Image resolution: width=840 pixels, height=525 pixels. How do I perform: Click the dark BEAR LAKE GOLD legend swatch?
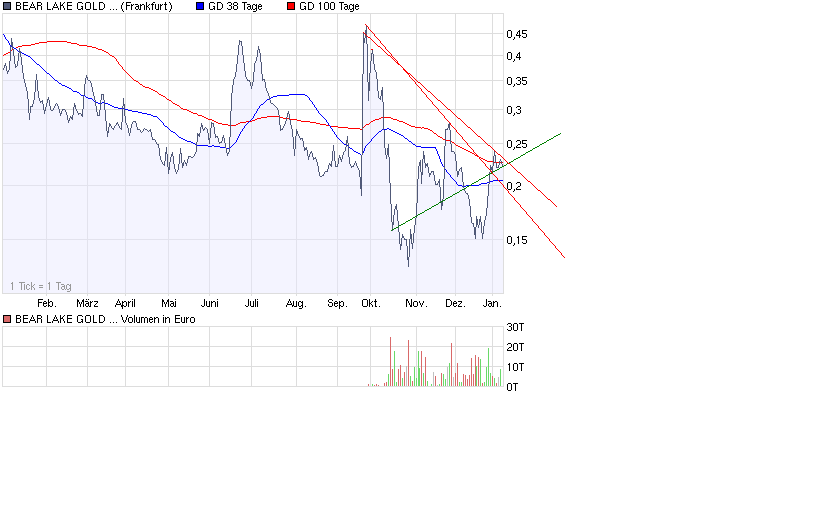pos(7,6)
